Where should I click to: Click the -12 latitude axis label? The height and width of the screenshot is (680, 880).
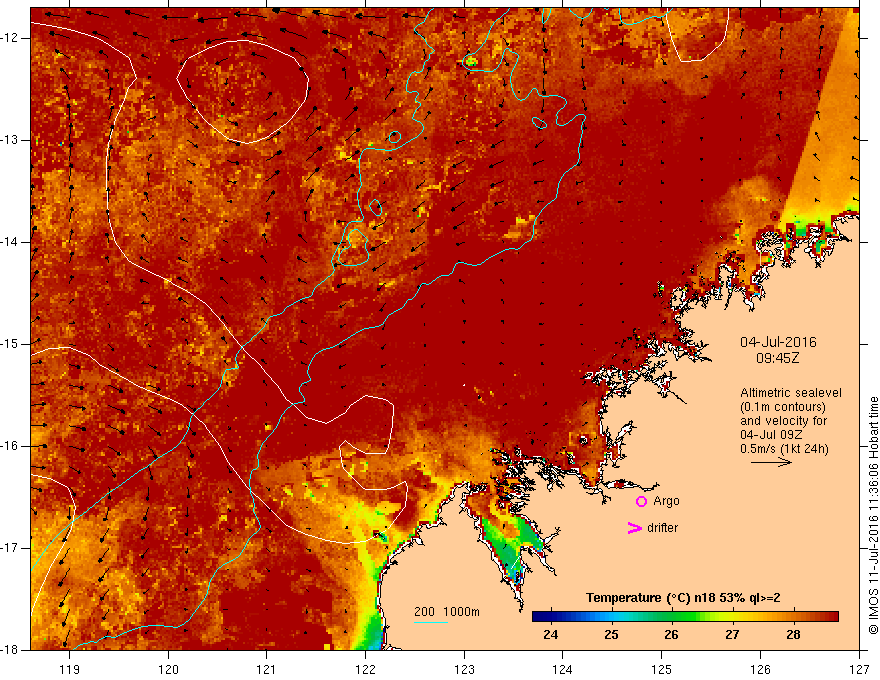[11, 38]
